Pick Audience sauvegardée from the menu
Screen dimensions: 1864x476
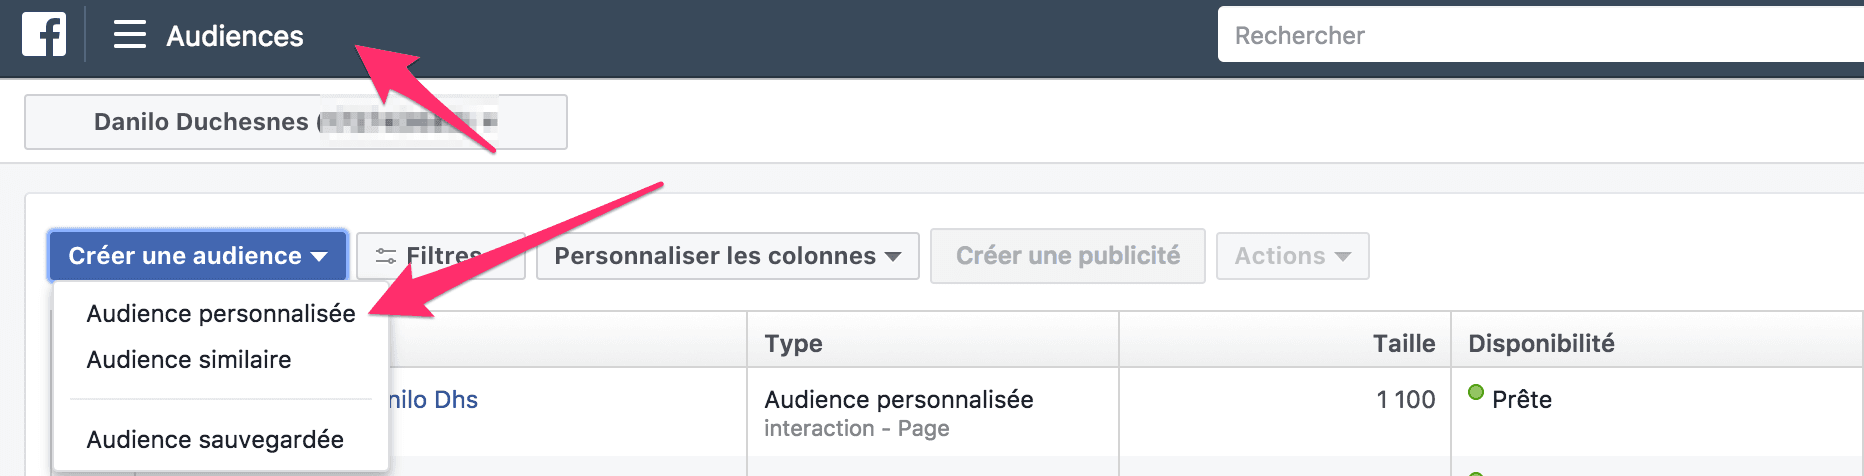pyautogui.click(x=215, y=440)
